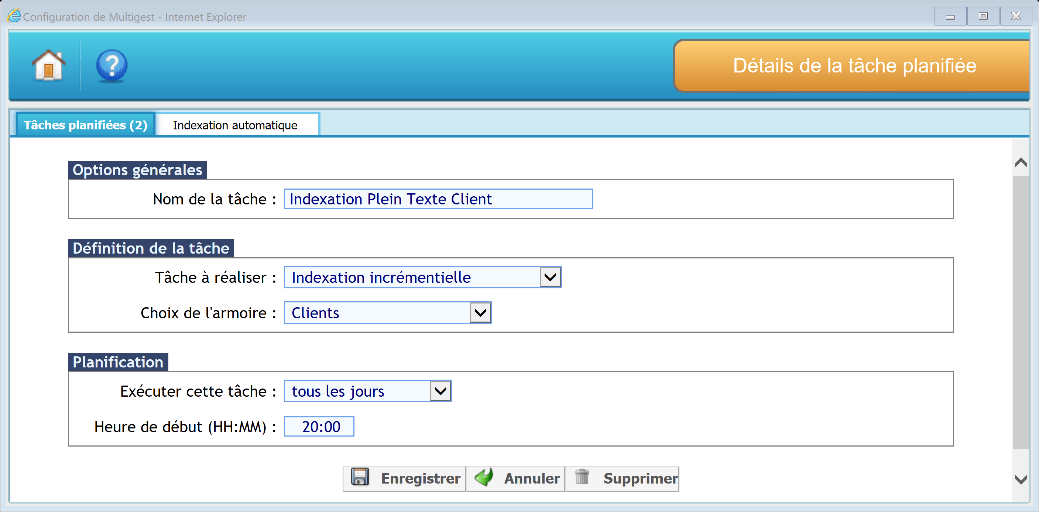Cancel changes with the Annuler button

tap(516, 478)
